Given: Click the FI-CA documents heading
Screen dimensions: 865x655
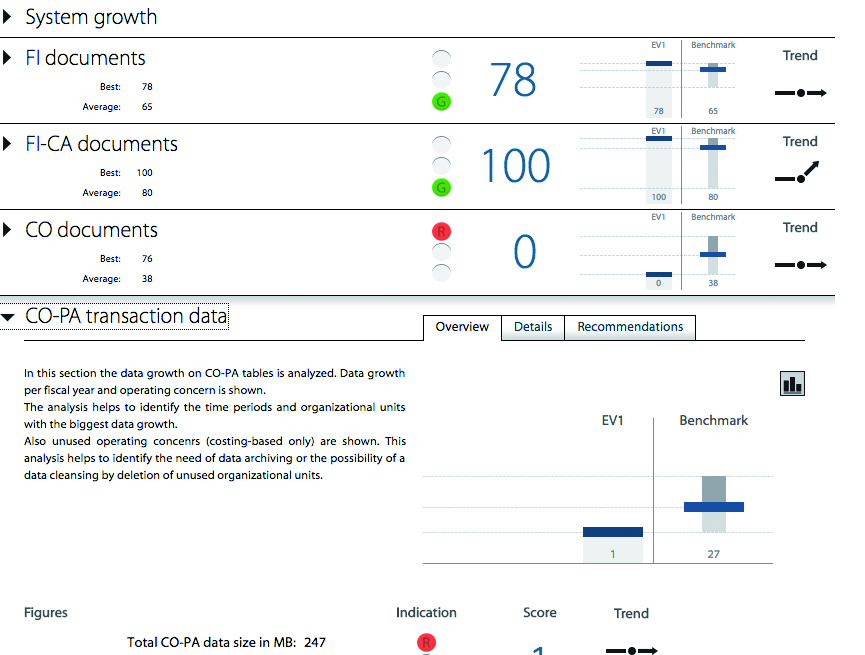Looking at the screenshot, I should coord(101,144).
